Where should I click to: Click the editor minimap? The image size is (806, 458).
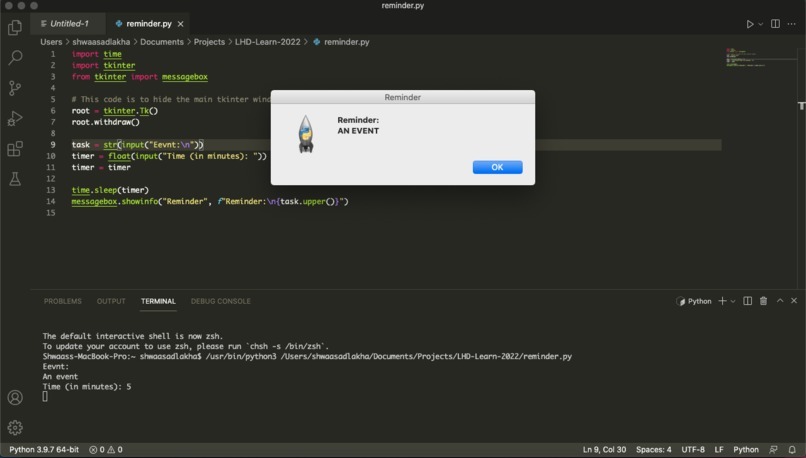pyautogui.click(x=761, y=57)
